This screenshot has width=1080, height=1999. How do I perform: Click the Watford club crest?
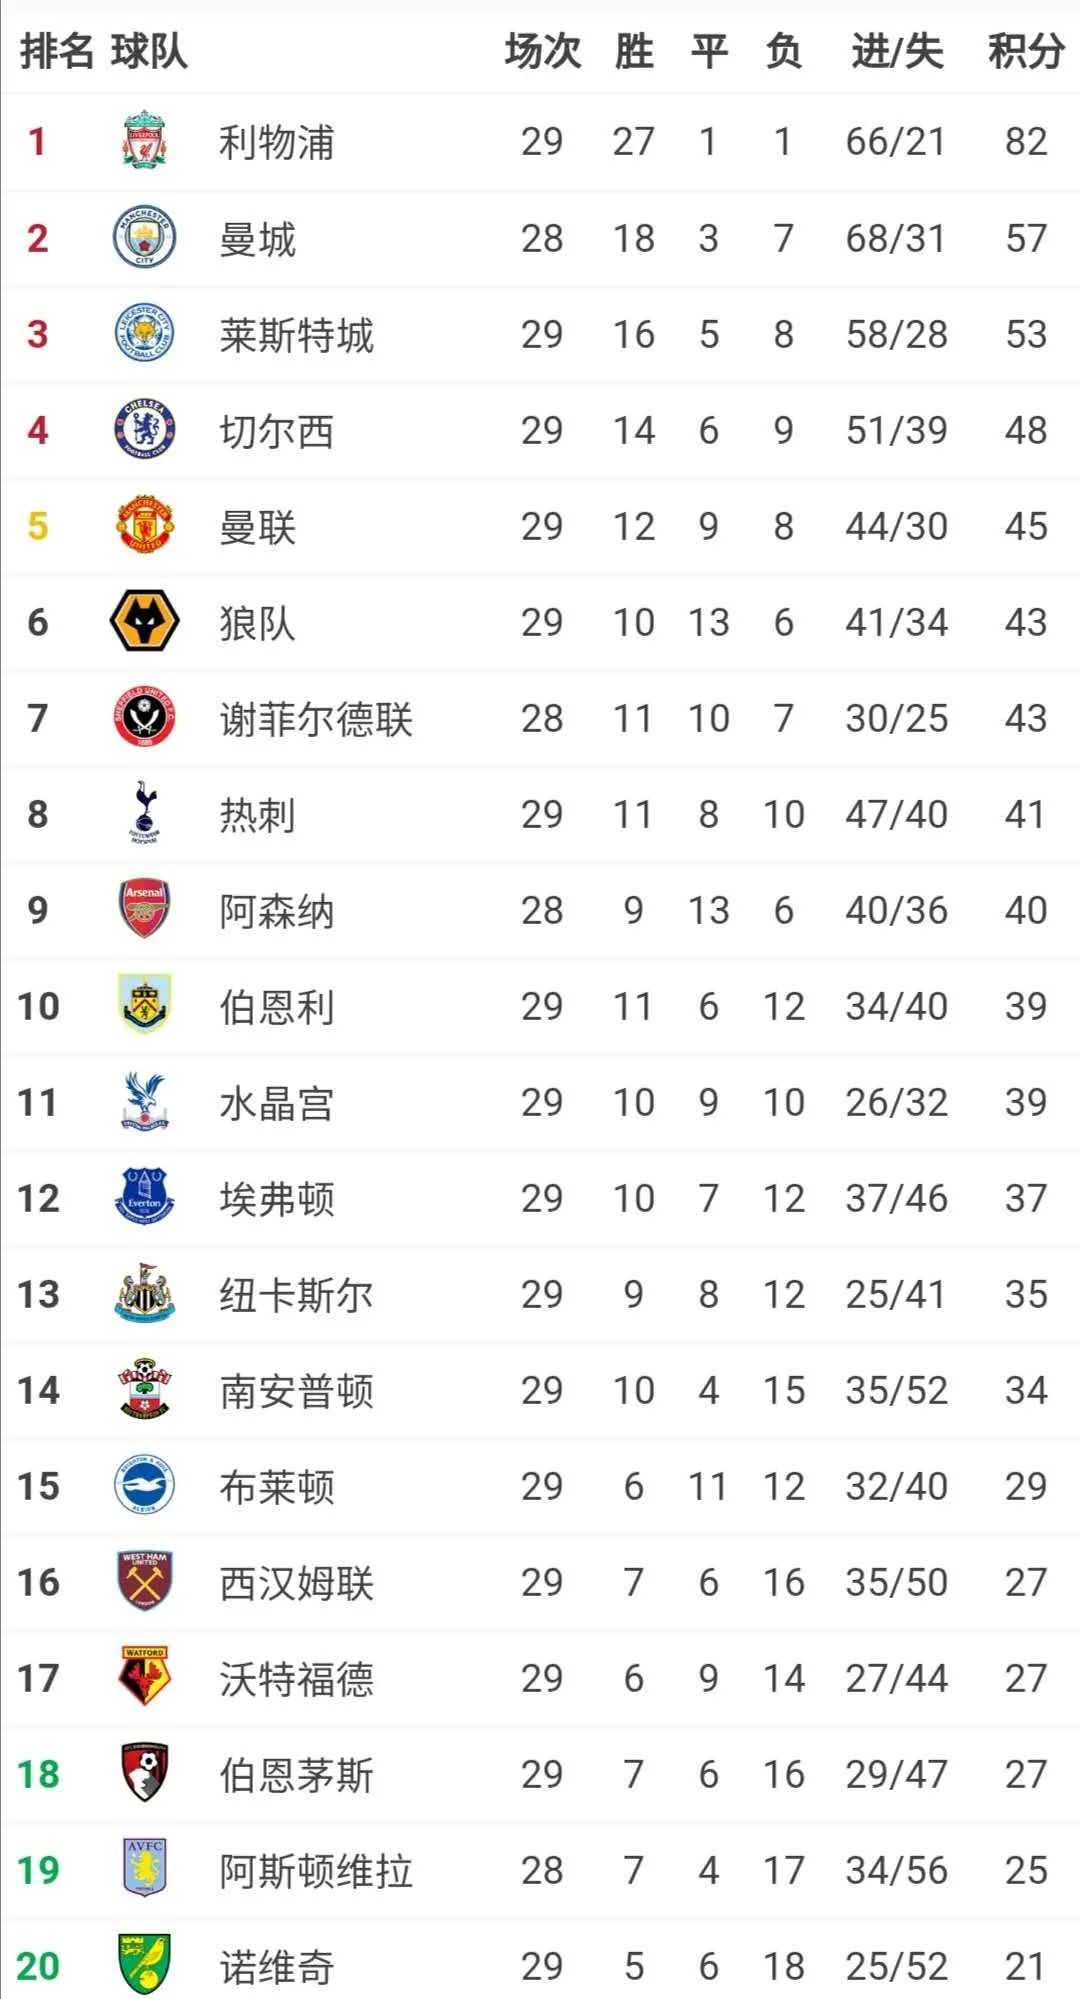tap(145, 1677)
